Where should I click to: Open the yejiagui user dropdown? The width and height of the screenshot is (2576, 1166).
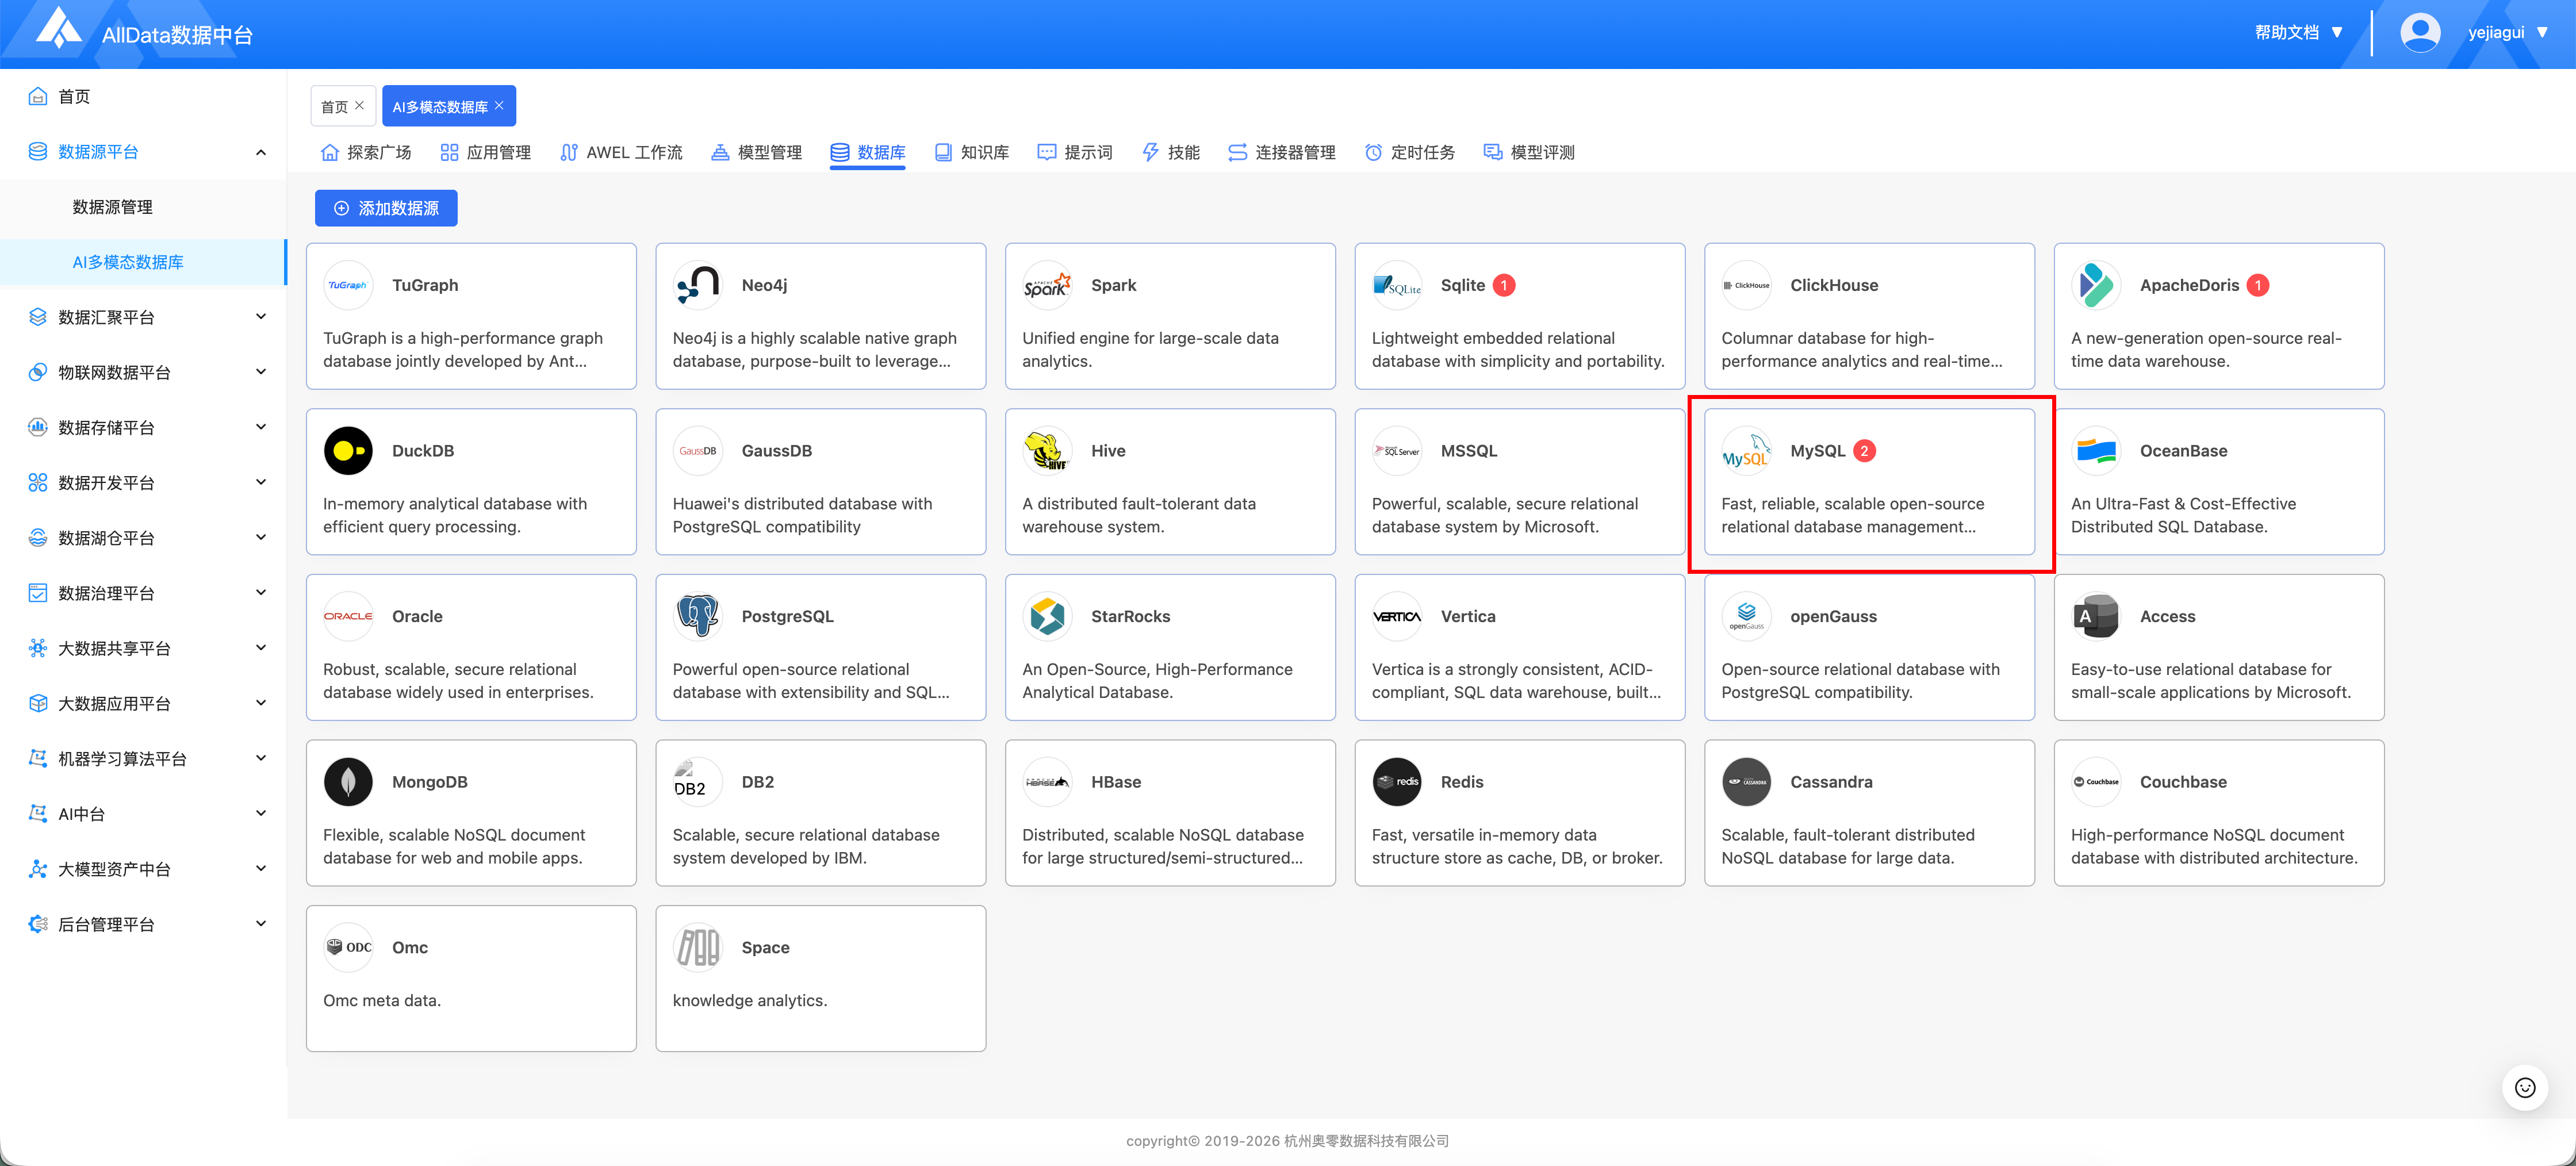coord(2508,33)
